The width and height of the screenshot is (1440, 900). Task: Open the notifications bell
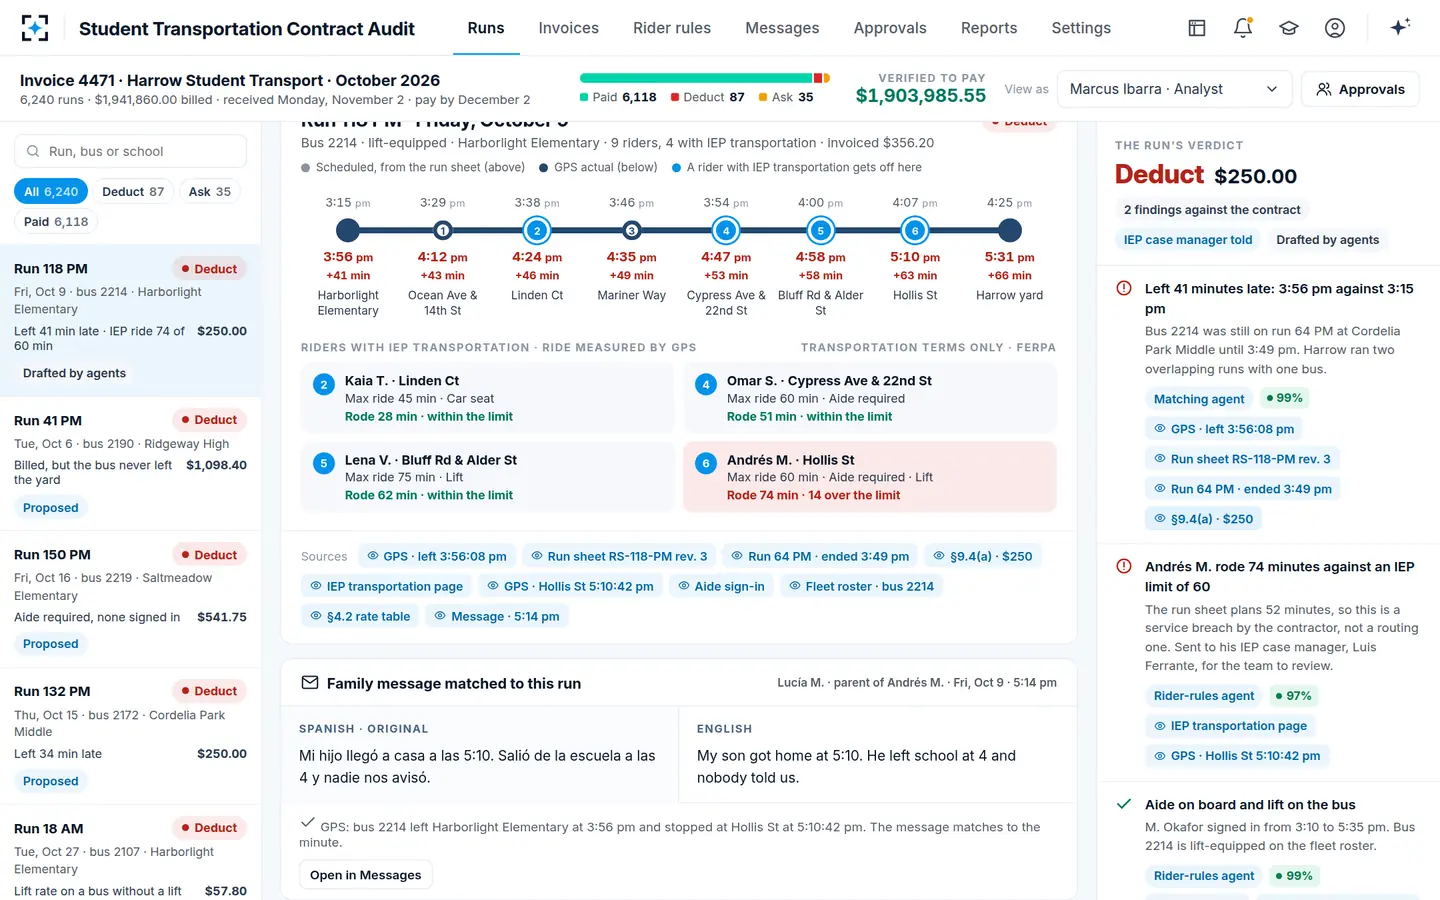tap(1243, 28)
